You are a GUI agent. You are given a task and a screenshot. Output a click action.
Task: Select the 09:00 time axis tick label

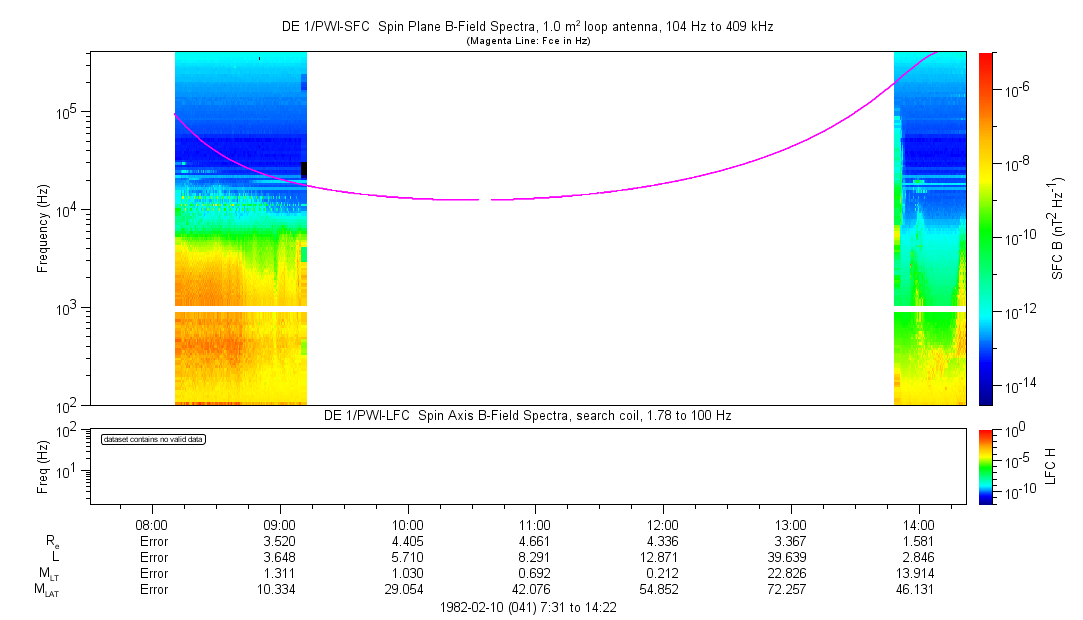[279, 524]
